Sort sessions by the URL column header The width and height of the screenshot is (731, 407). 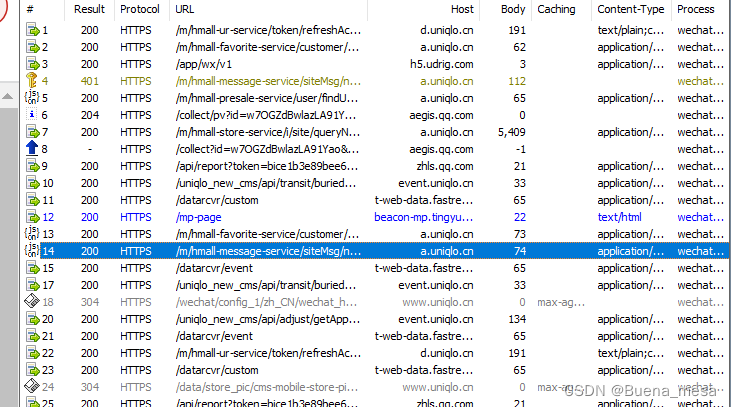point(268,9)
